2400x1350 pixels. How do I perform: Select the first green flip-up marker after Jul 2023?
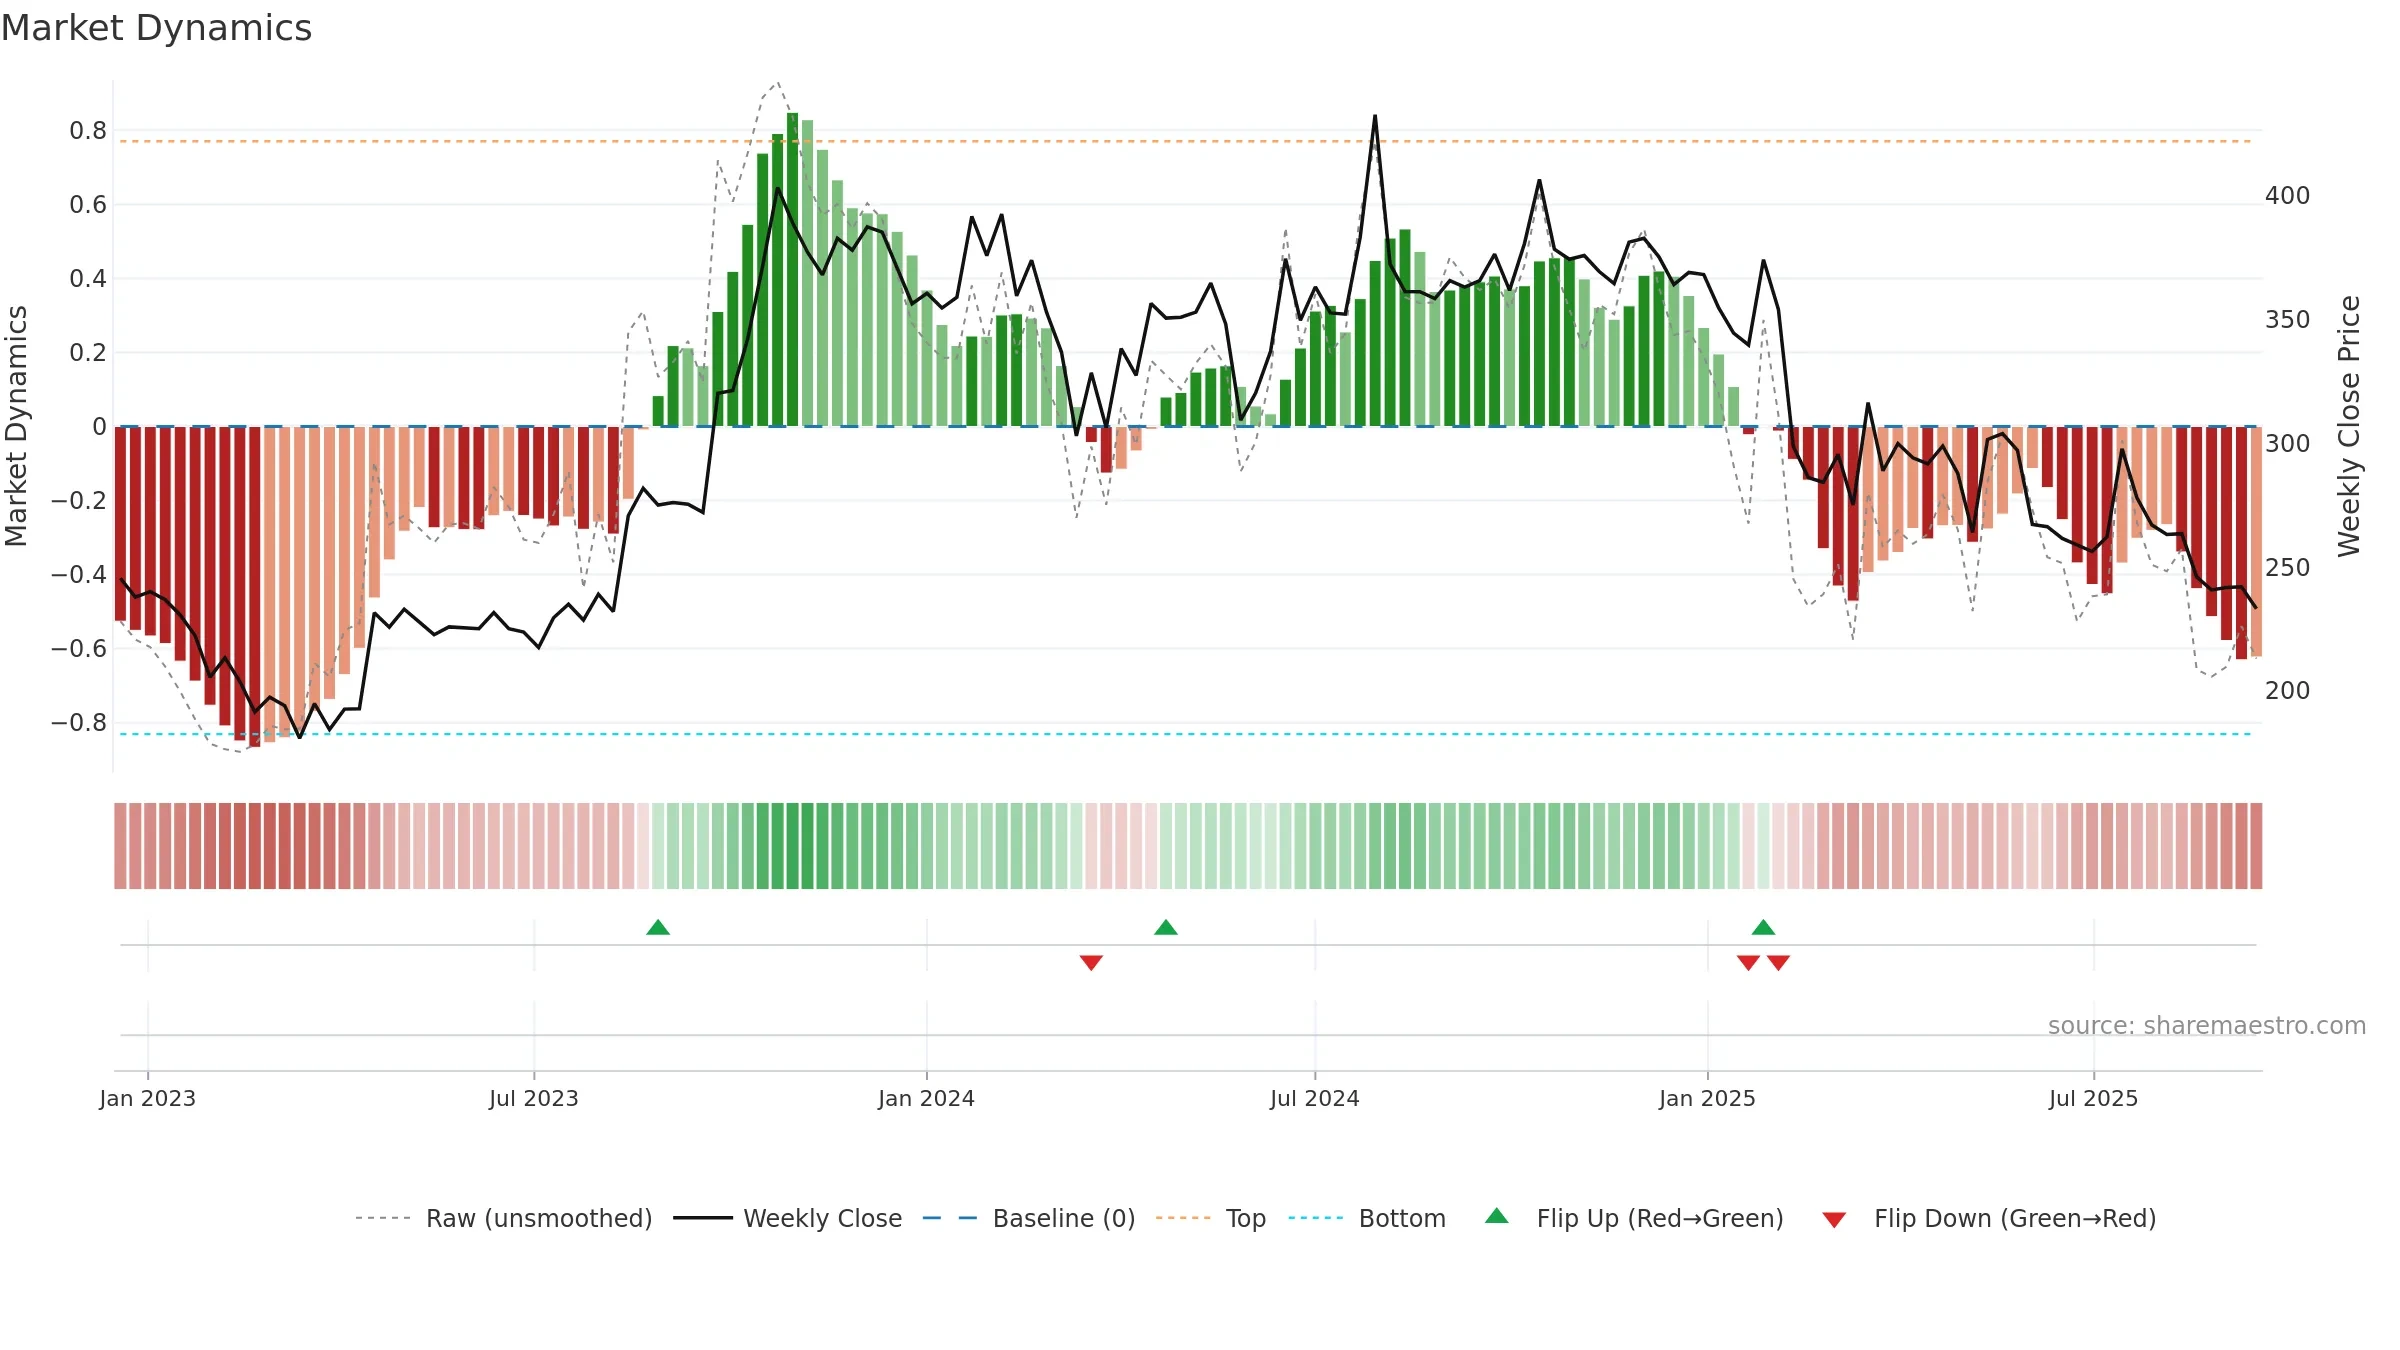click(658, 927)
